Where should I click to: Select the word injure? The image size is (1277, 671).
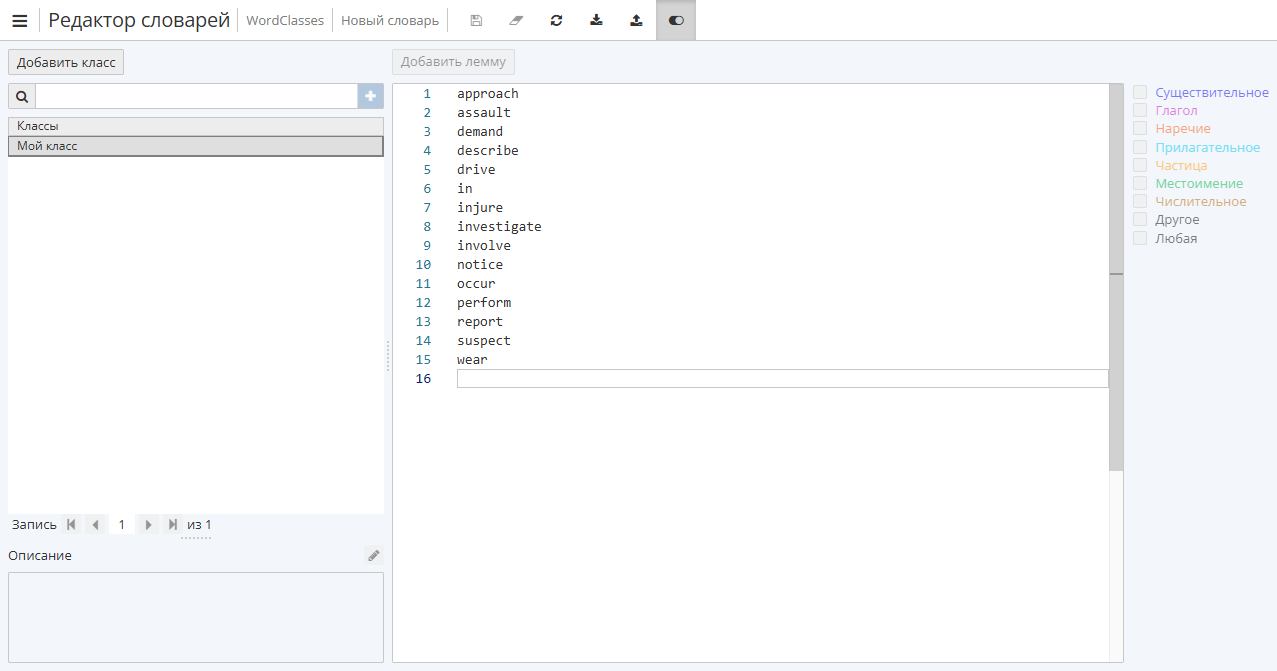tap(480, 208)
